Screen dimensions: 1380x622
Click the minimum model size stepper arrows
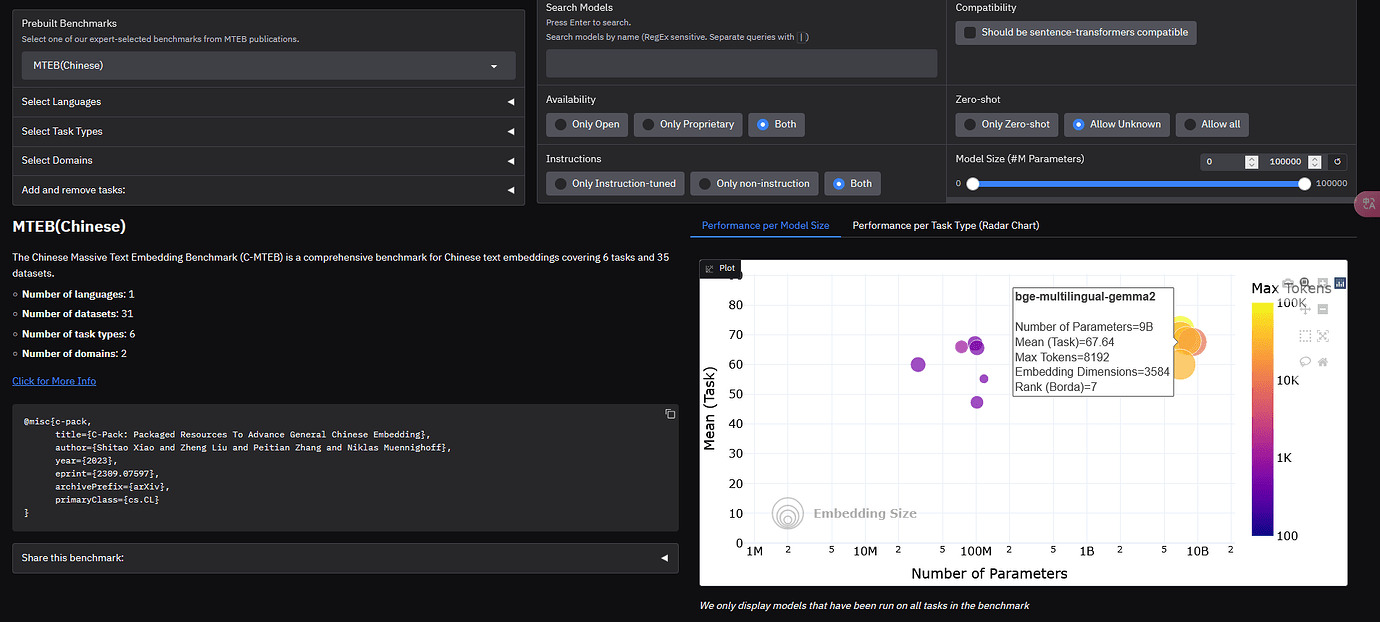1251,162
